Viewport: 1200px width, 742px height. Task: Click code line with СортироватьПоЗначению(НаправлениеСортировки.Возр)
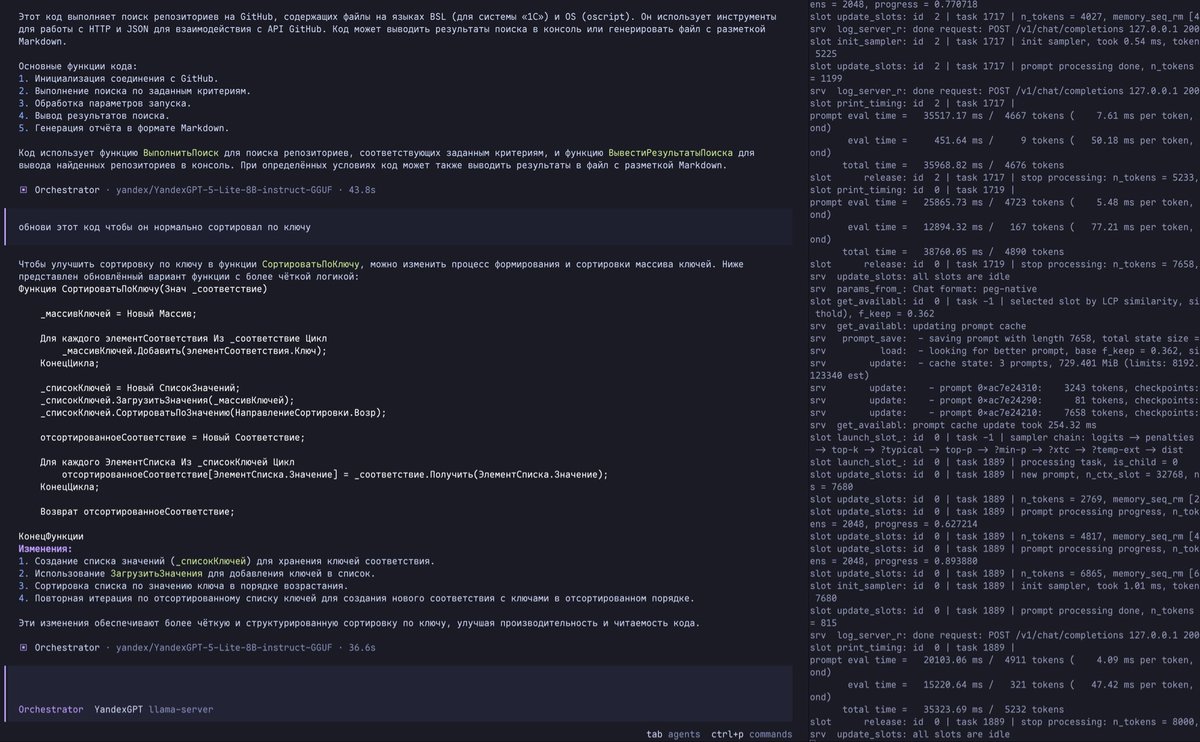(212, 412)
